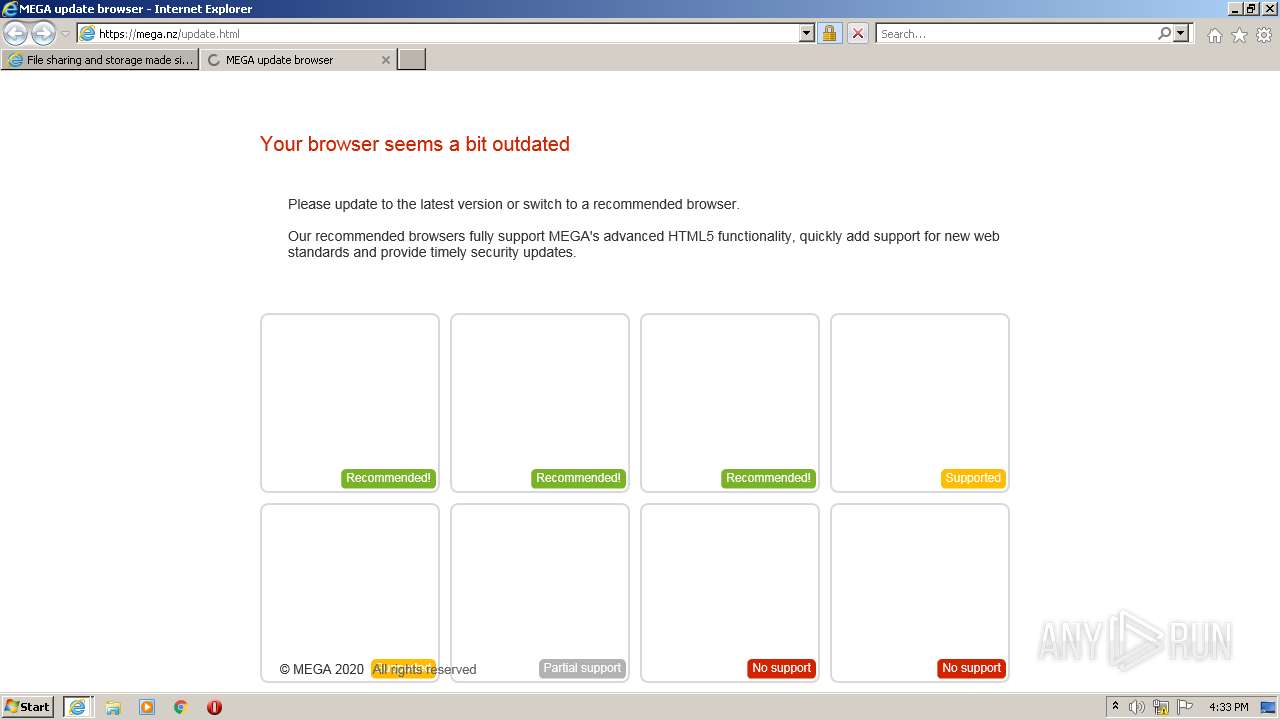Viewport: 1280px width, 720px height.
Task: Click the Supported yellow badge
Action: (973, 478)
